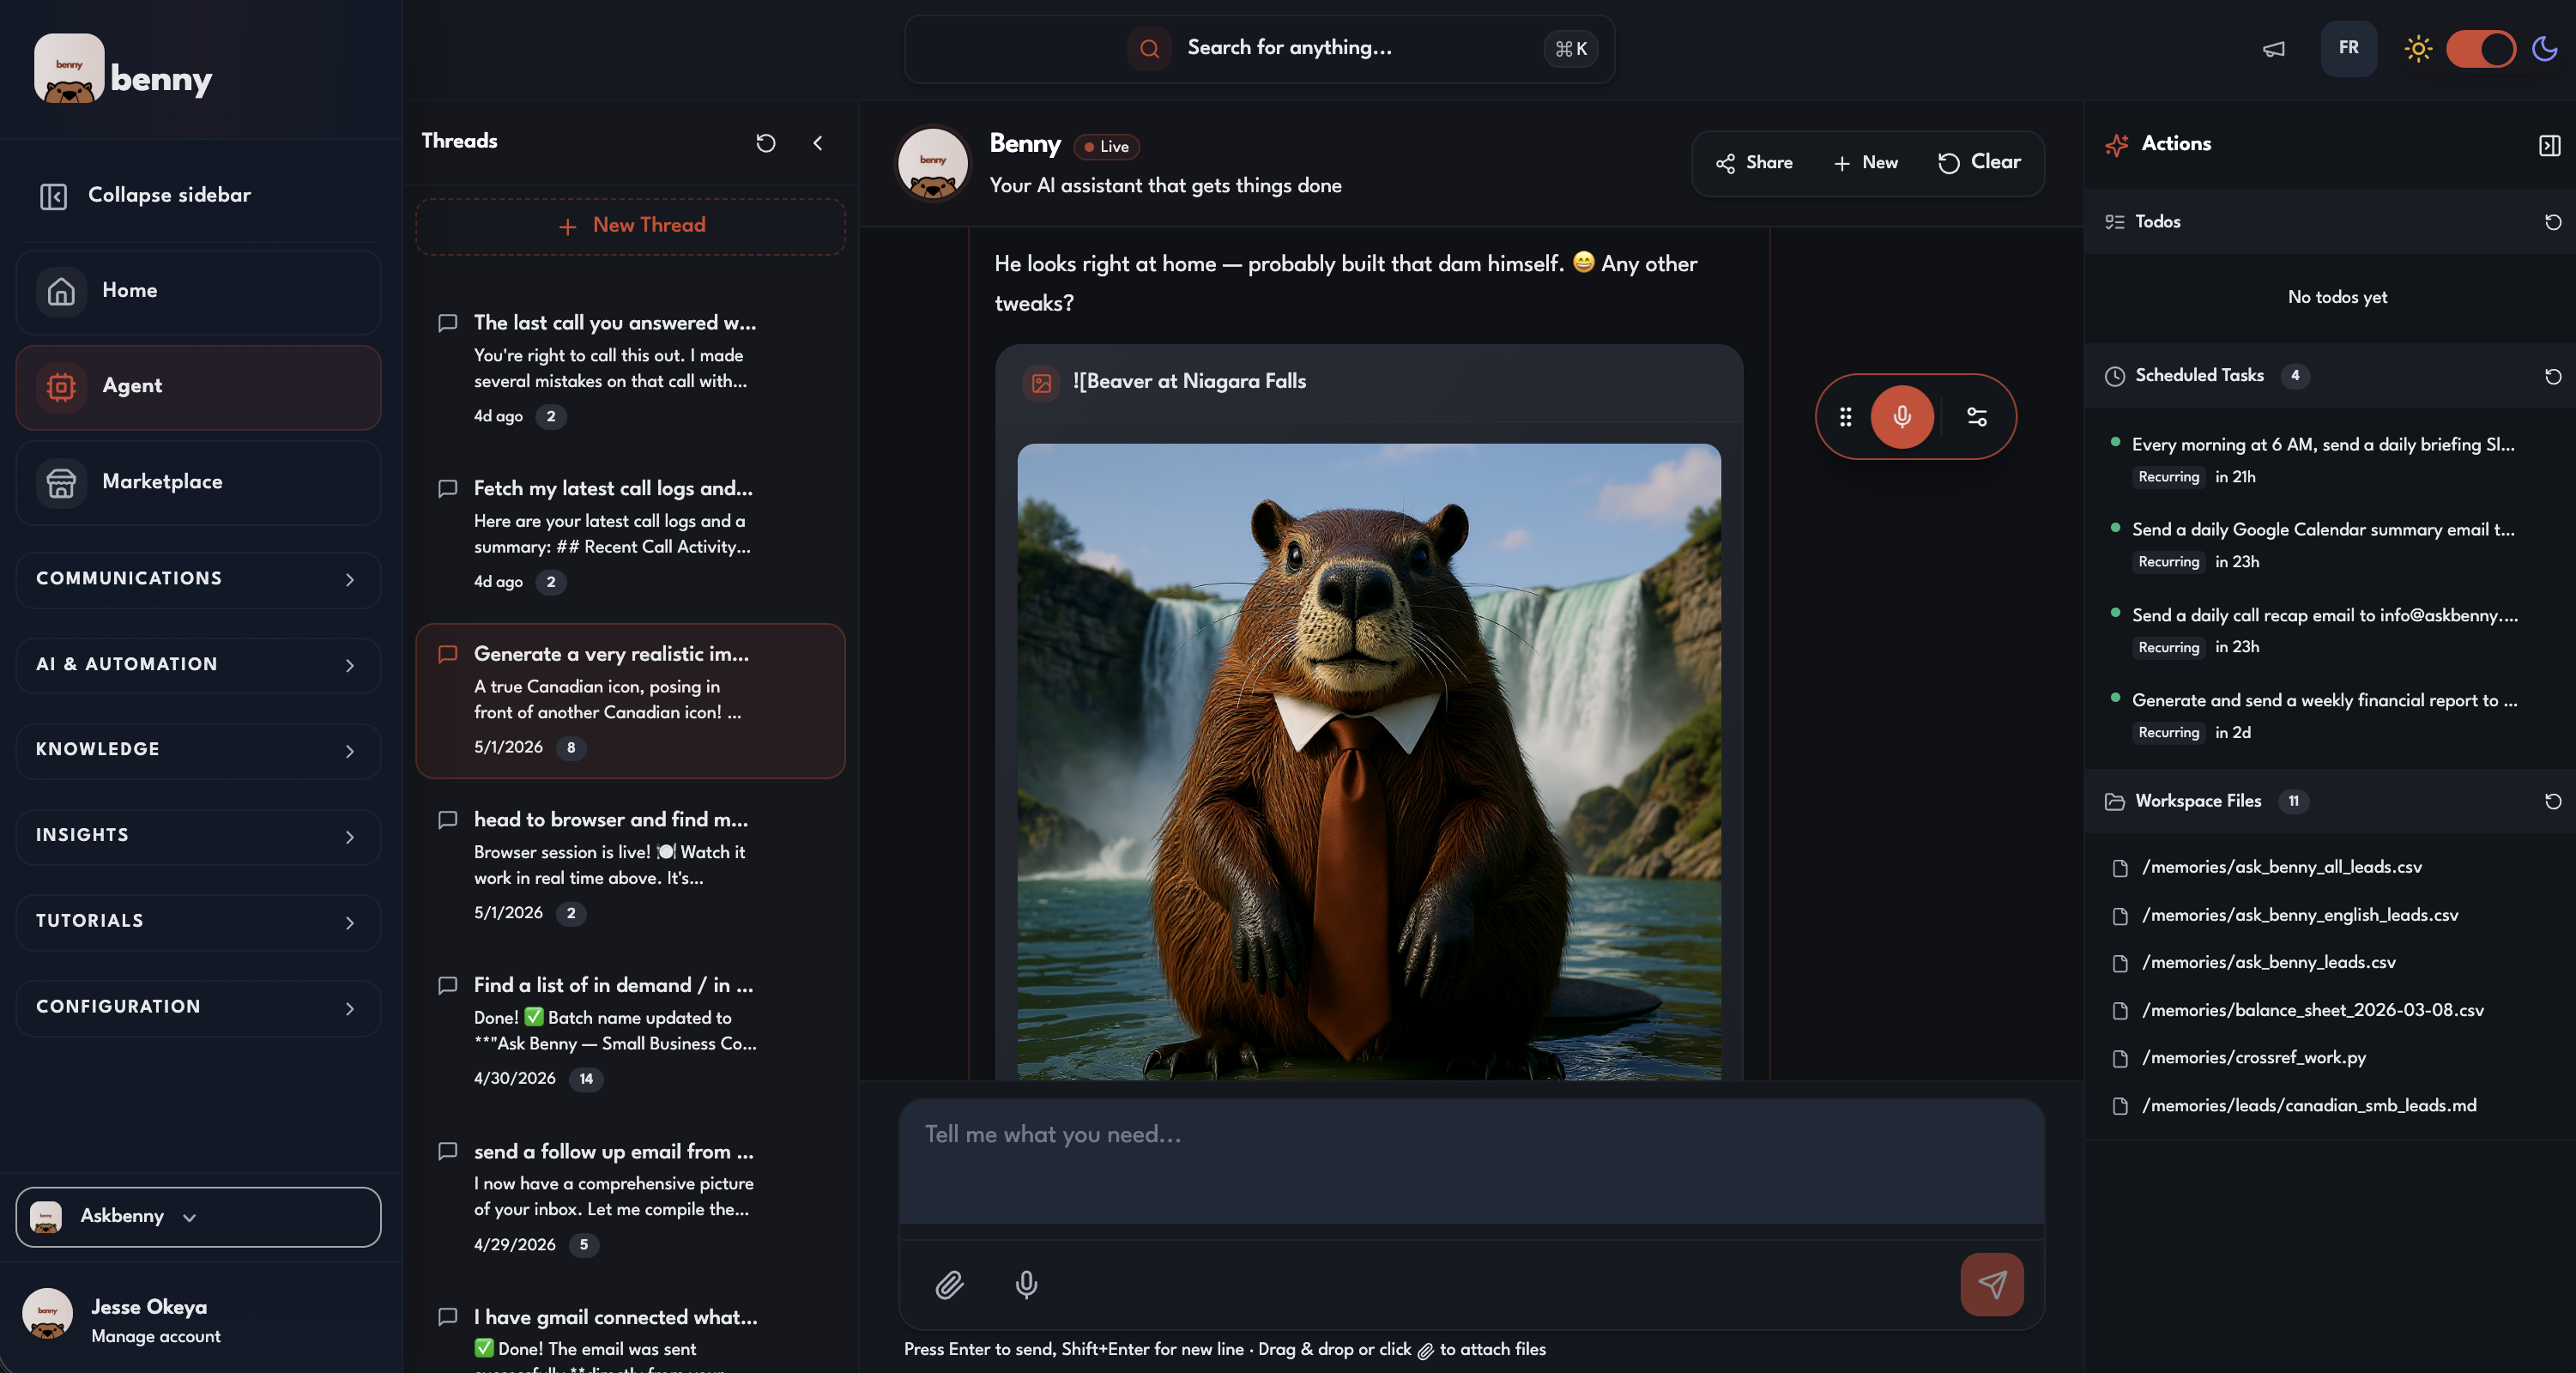2576x1373 pixels.
Task: Open task 'Send a daily call recap email'
Action: pos(2330,631)
